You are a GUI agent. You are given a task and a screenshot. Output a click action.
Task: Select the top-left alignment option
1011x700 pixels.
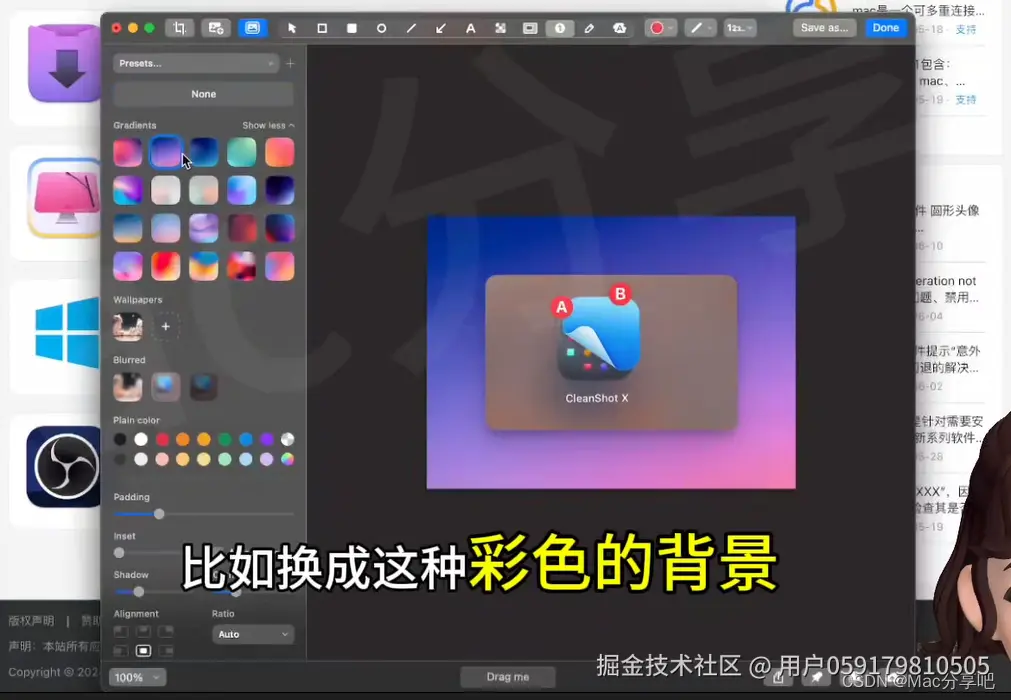click(122, 630)
